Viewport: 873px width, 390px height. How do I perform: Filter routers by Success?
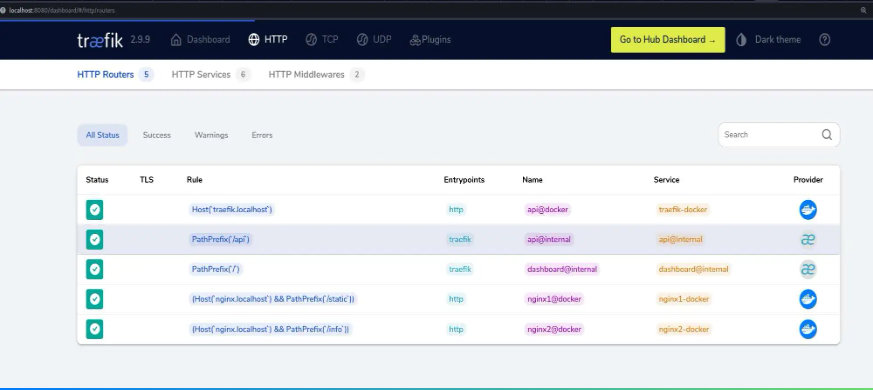(156, 135)
